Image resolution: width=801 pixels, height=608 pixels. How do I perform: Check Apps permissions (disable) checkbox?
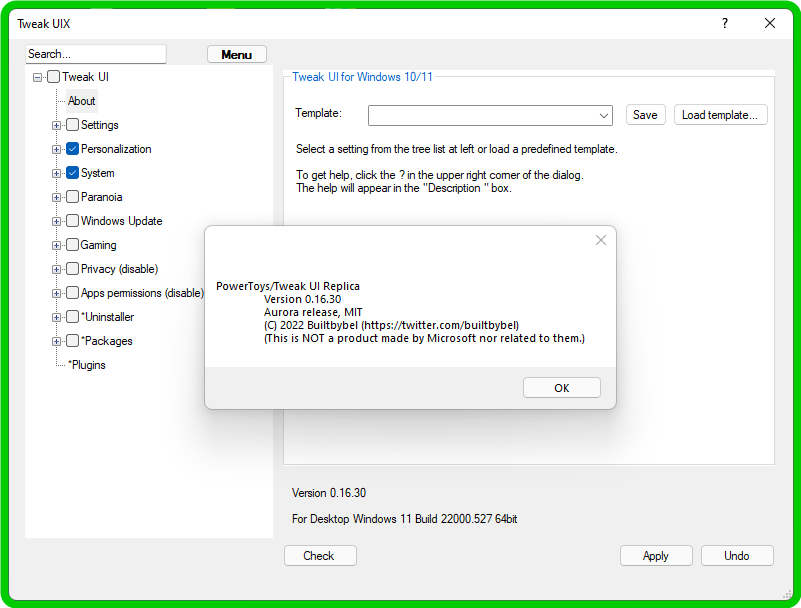point(73,293)
